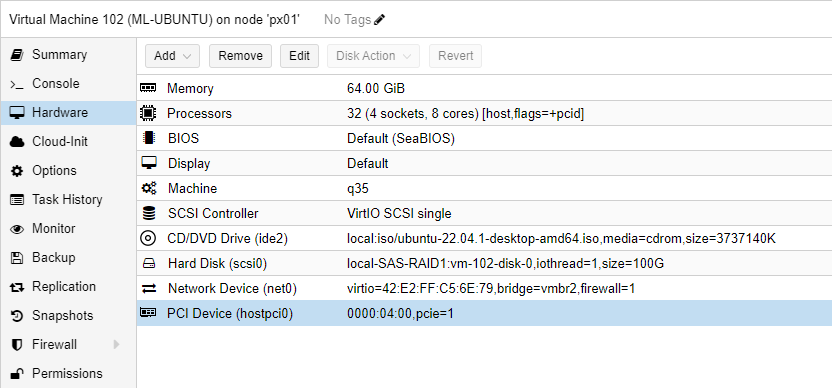Expand the Firewall submenu arrow
This screenshot has width=832, height=388.
pos(117,344)
